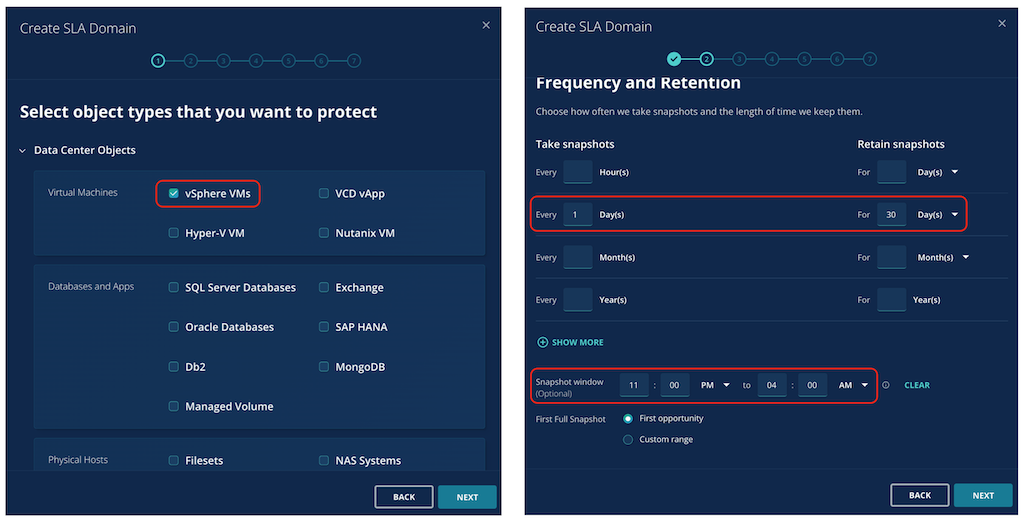1024x523 pixels.
Task: Click the Every Hour(s) frequency input field
Action: (x=577, y=172)
